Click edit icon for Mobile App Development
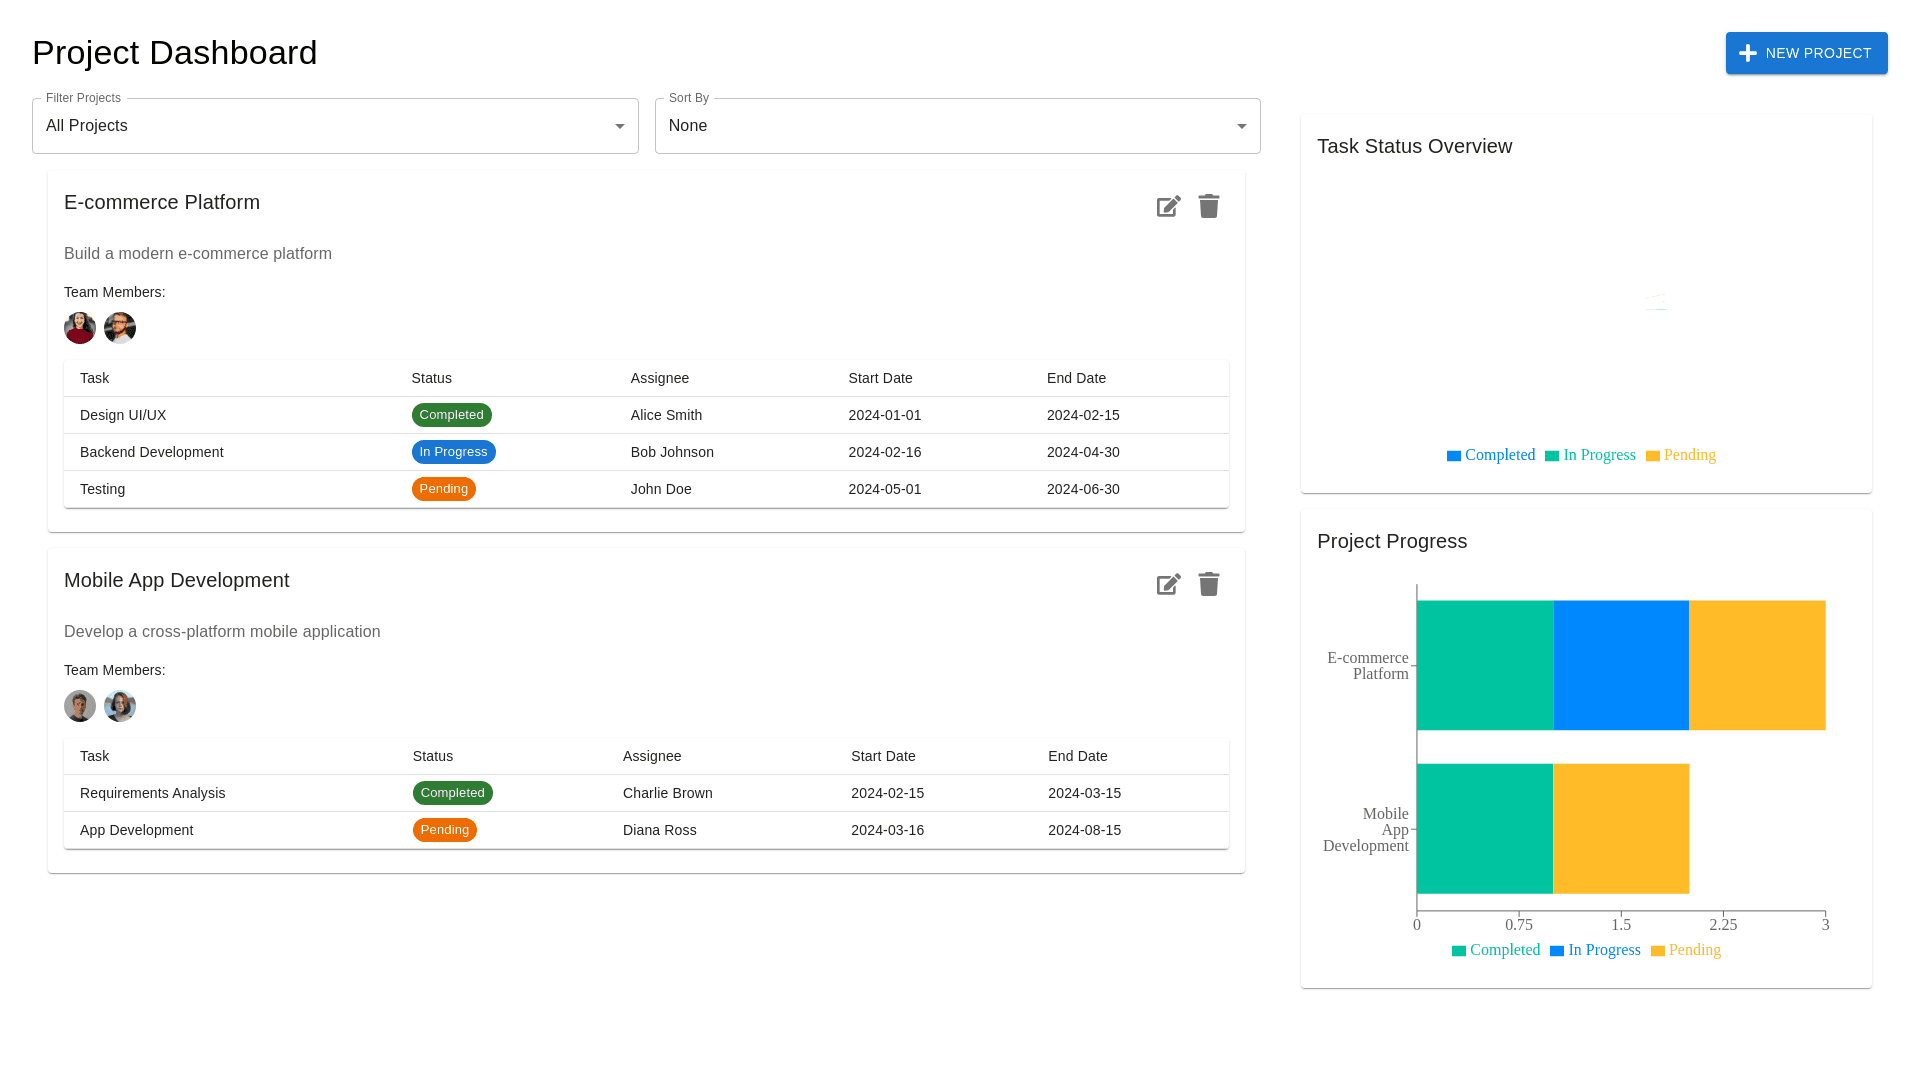 click(1168, 584)
